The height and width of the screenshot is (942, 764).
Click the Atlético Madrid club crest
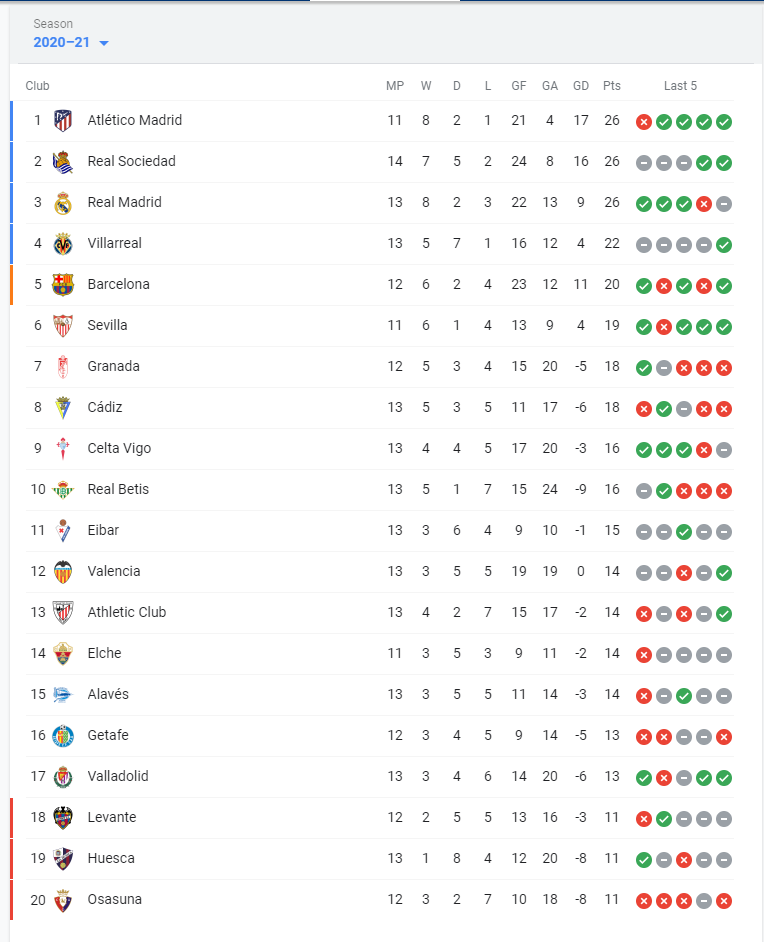63,121
